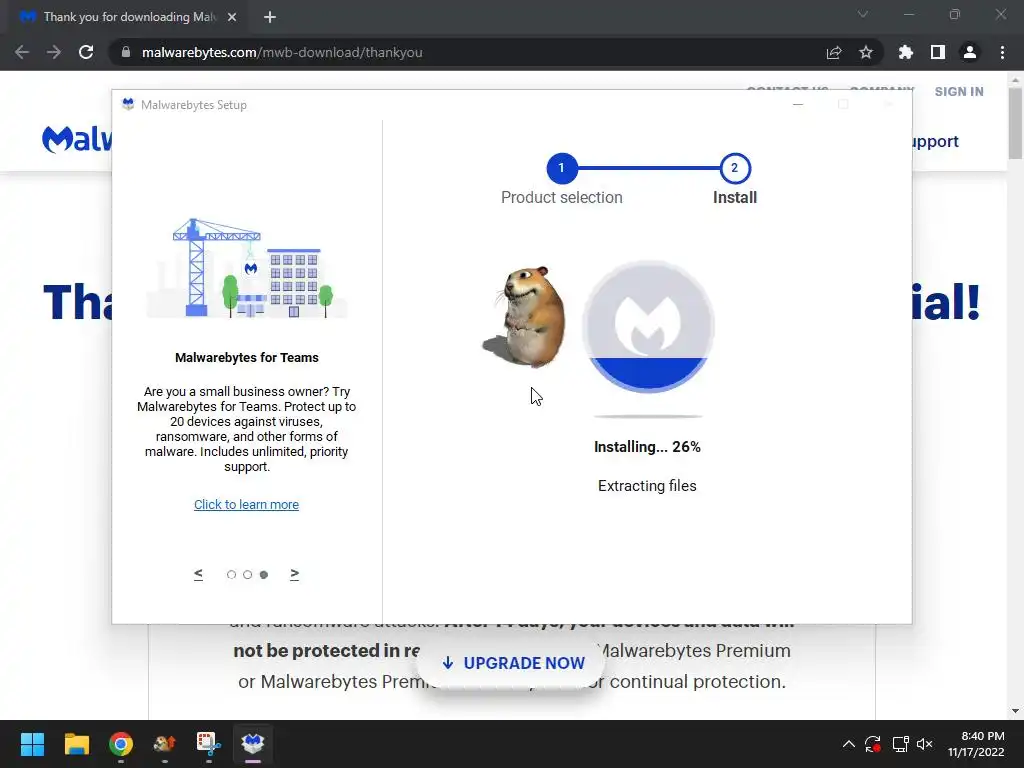Click the browser forward arrow
Viewport: 1024px width, 768px height.
[x=54, y=52]
